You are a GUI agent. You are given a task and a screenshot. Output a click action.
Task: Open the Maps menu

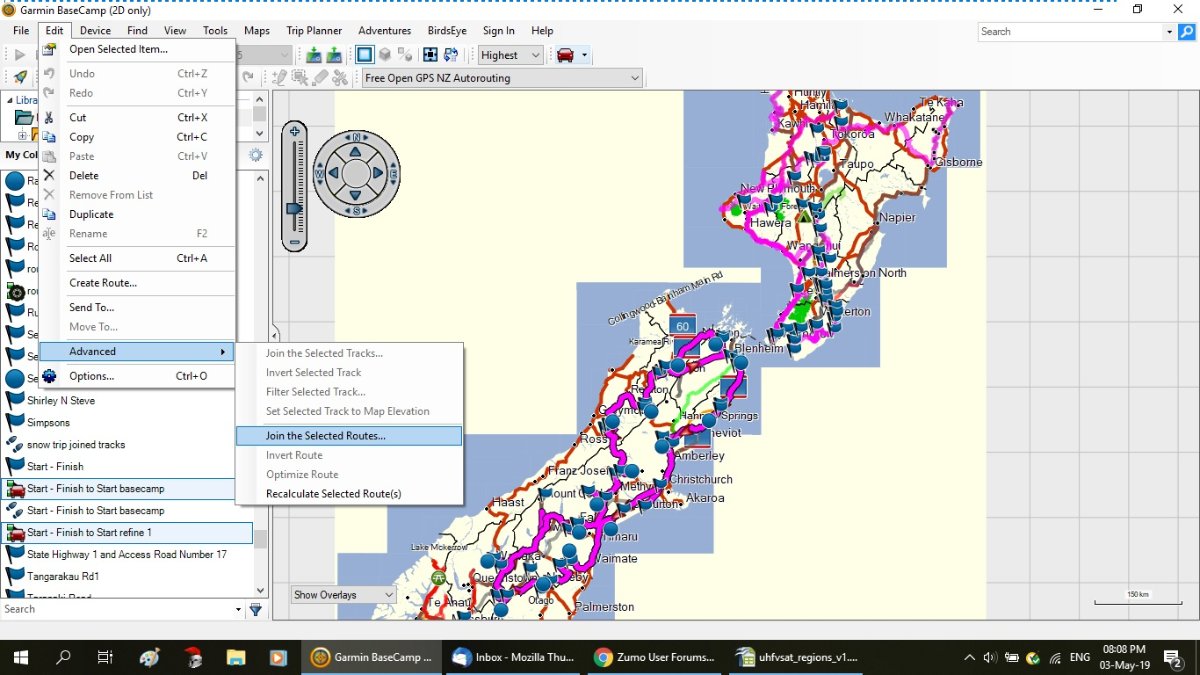coord(257,31)
